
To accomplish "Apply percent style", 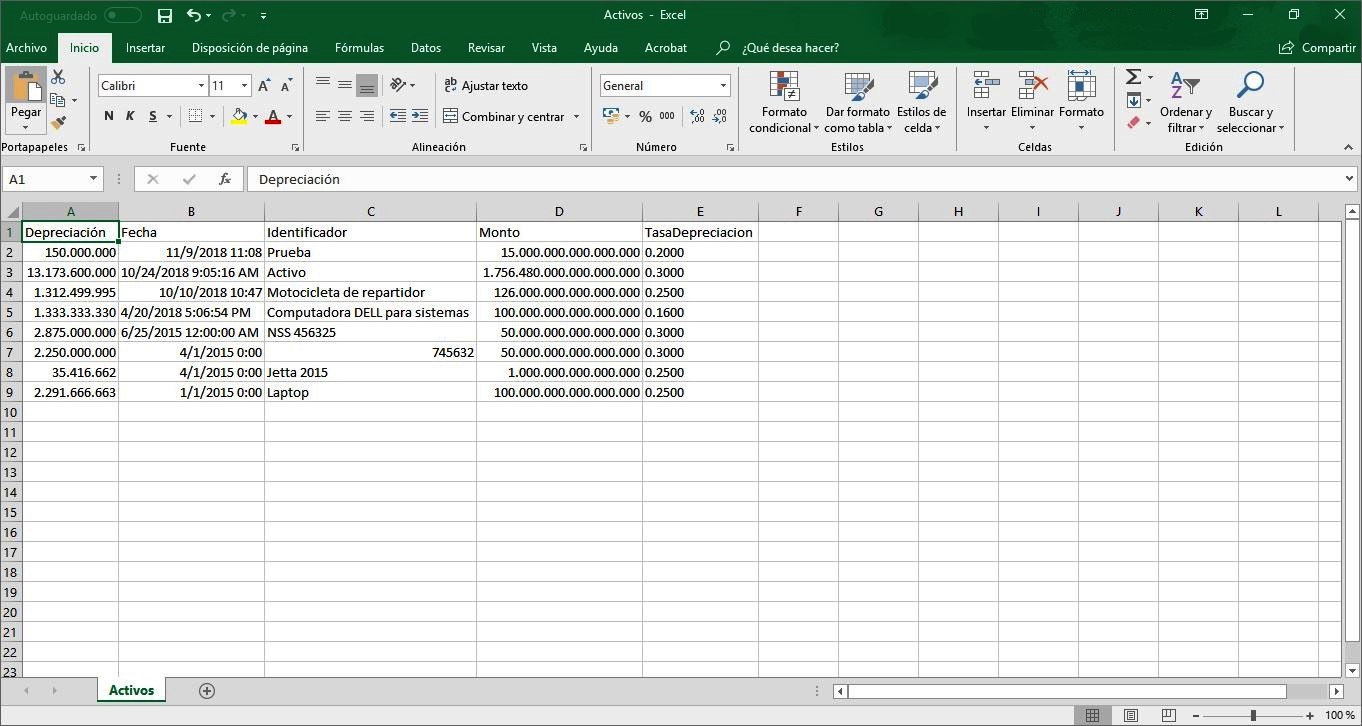I will point(646,117).
